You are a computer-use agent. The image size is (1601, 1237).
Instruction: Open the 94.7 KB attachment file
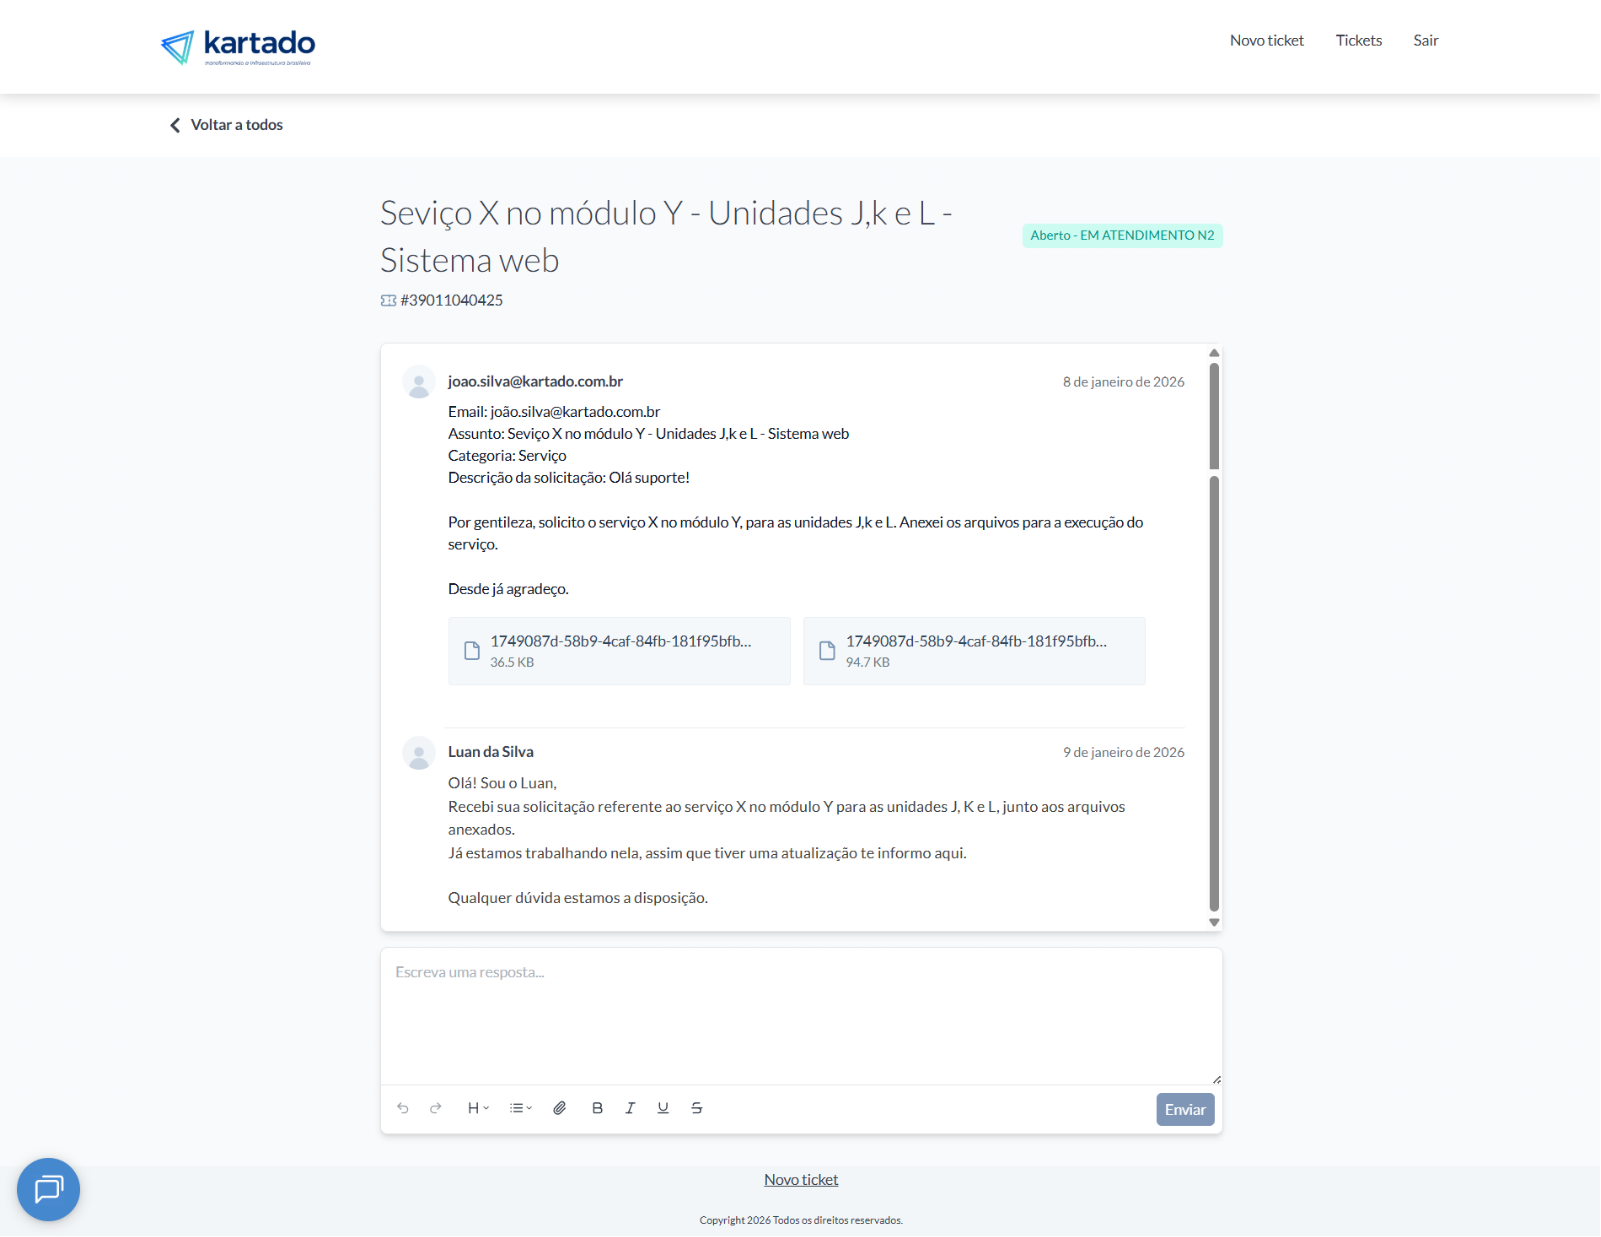pos(974,651)
